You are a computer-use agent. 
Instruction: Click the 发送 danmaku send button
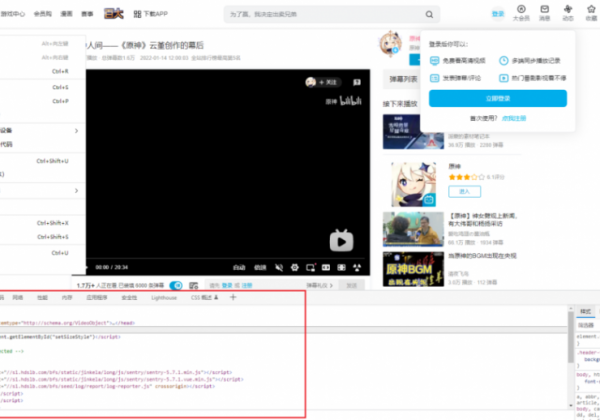click(351, 285)
